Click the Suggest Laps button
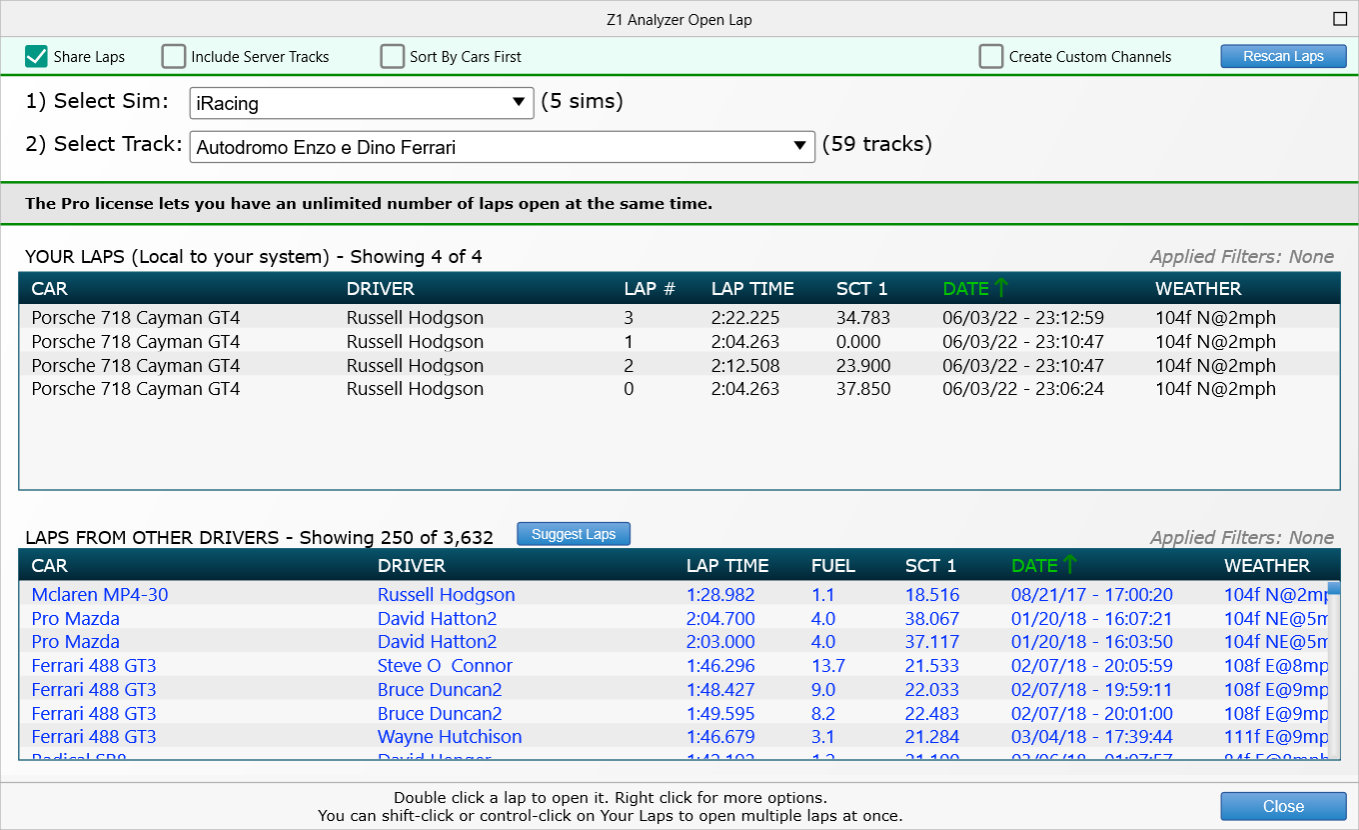The width and height of the screenshot is (1359, 830). pyautogui.click(x=573, y=534)
